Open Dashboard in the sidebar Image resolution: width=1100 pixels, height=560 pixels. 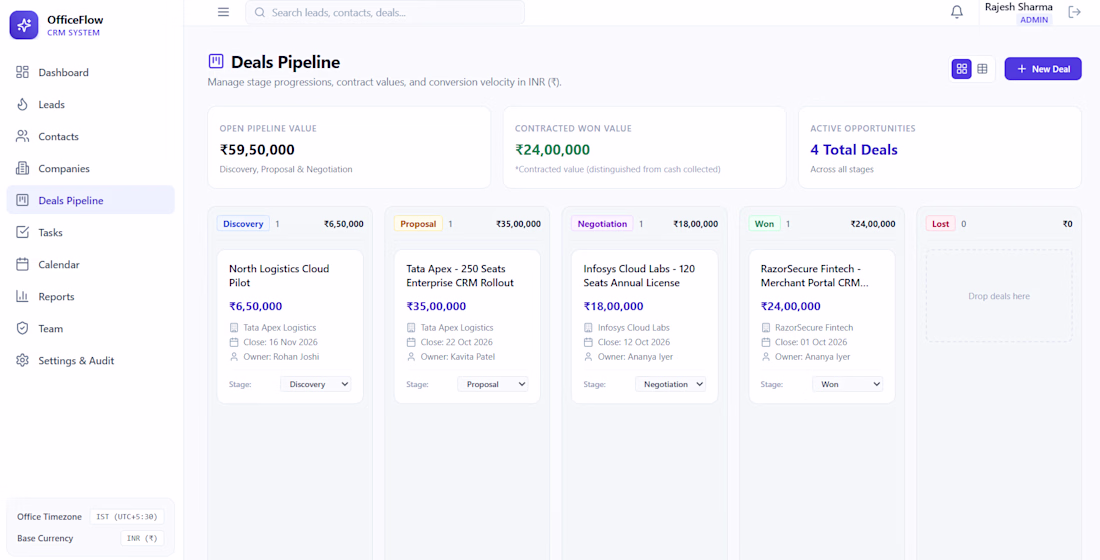tap(90, 72)
